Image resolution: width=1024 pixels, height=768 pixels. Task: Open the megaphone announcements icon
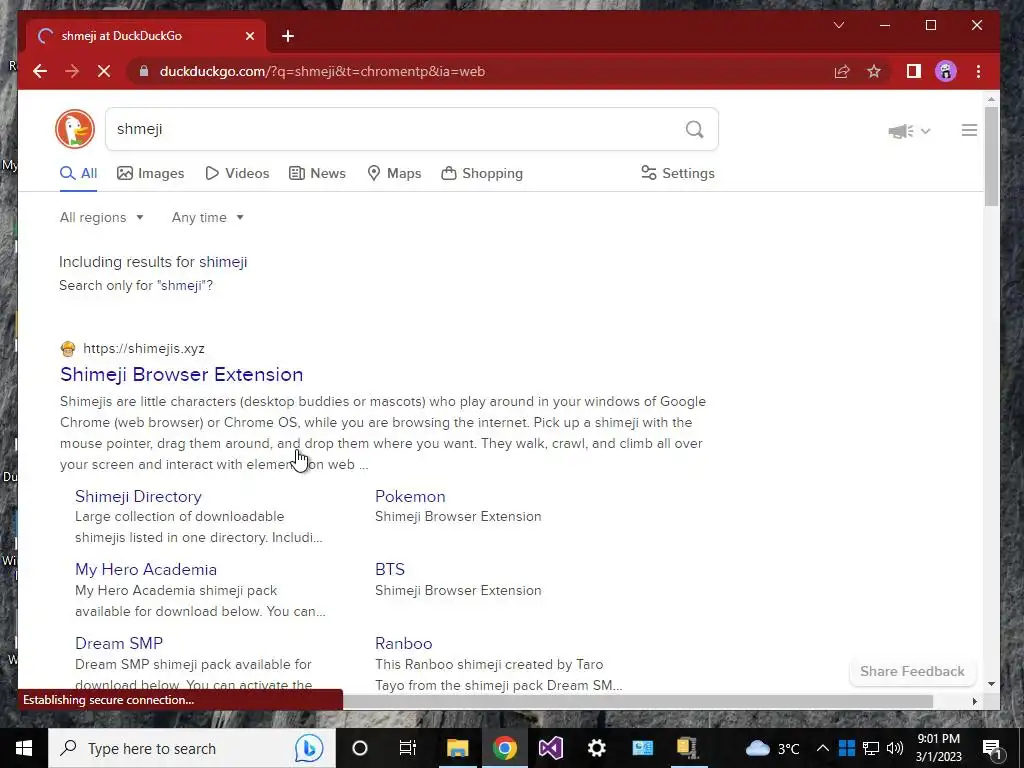tap(901, 131)
